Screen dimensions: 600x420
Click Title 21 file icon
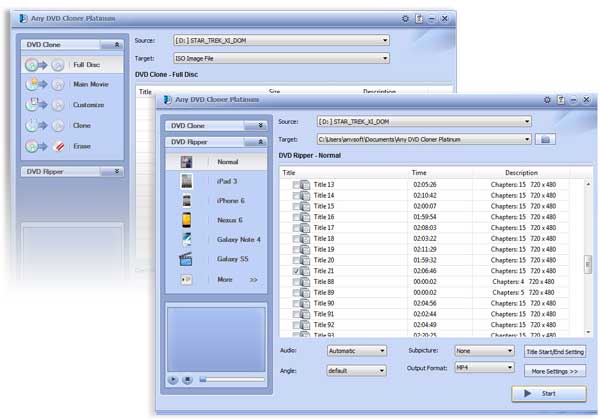click(x=305, y=271)
